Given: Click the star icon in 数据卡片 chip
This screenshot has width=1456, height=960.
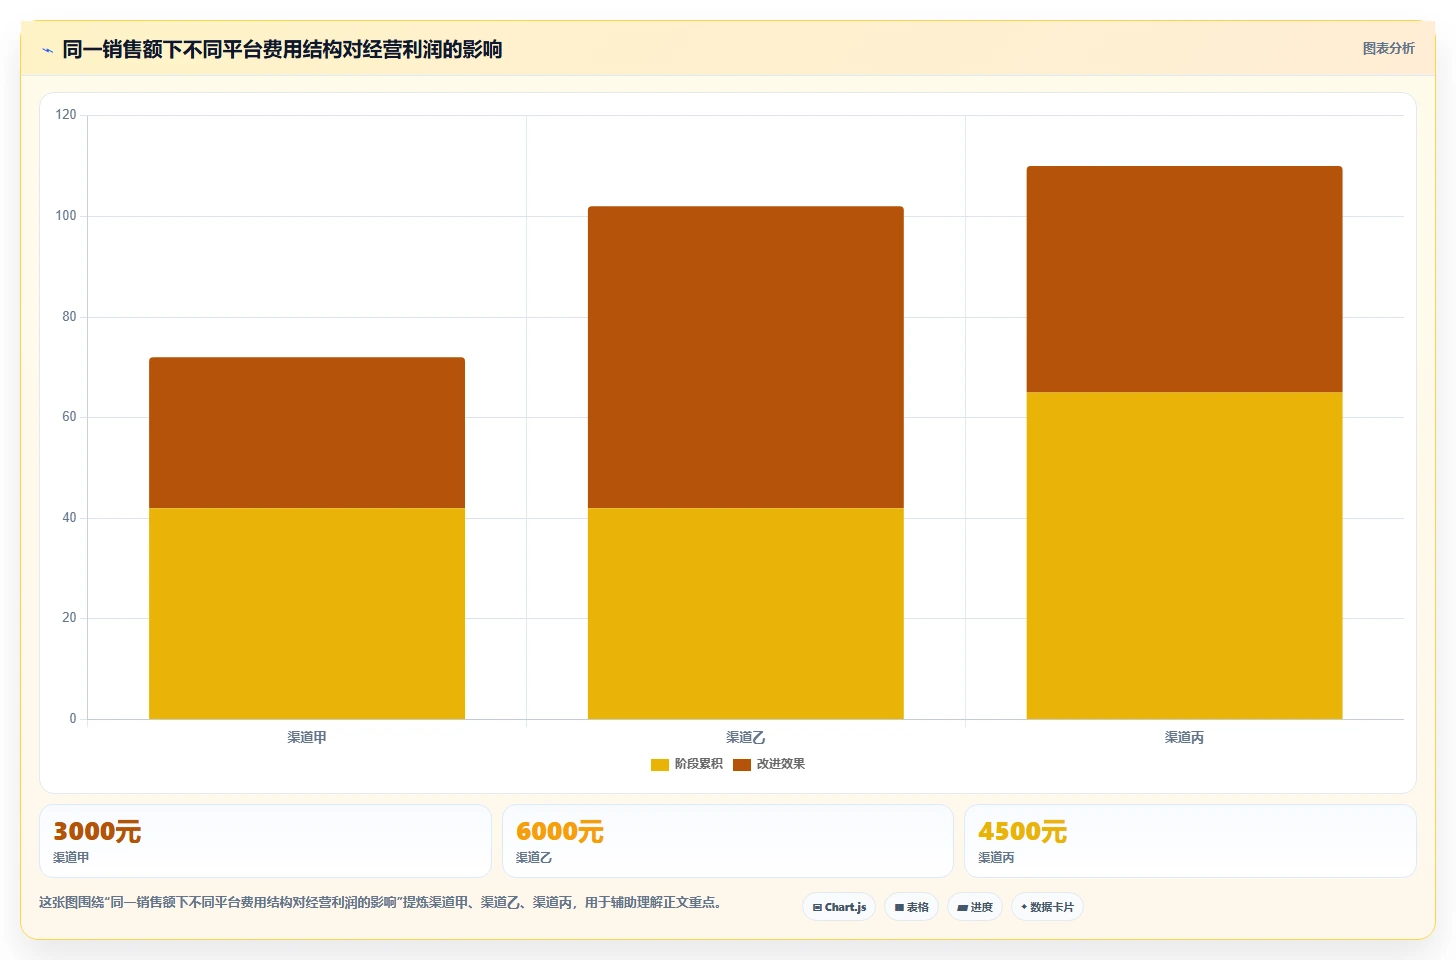Looking at the screenshot, I should coord(1024,907).
